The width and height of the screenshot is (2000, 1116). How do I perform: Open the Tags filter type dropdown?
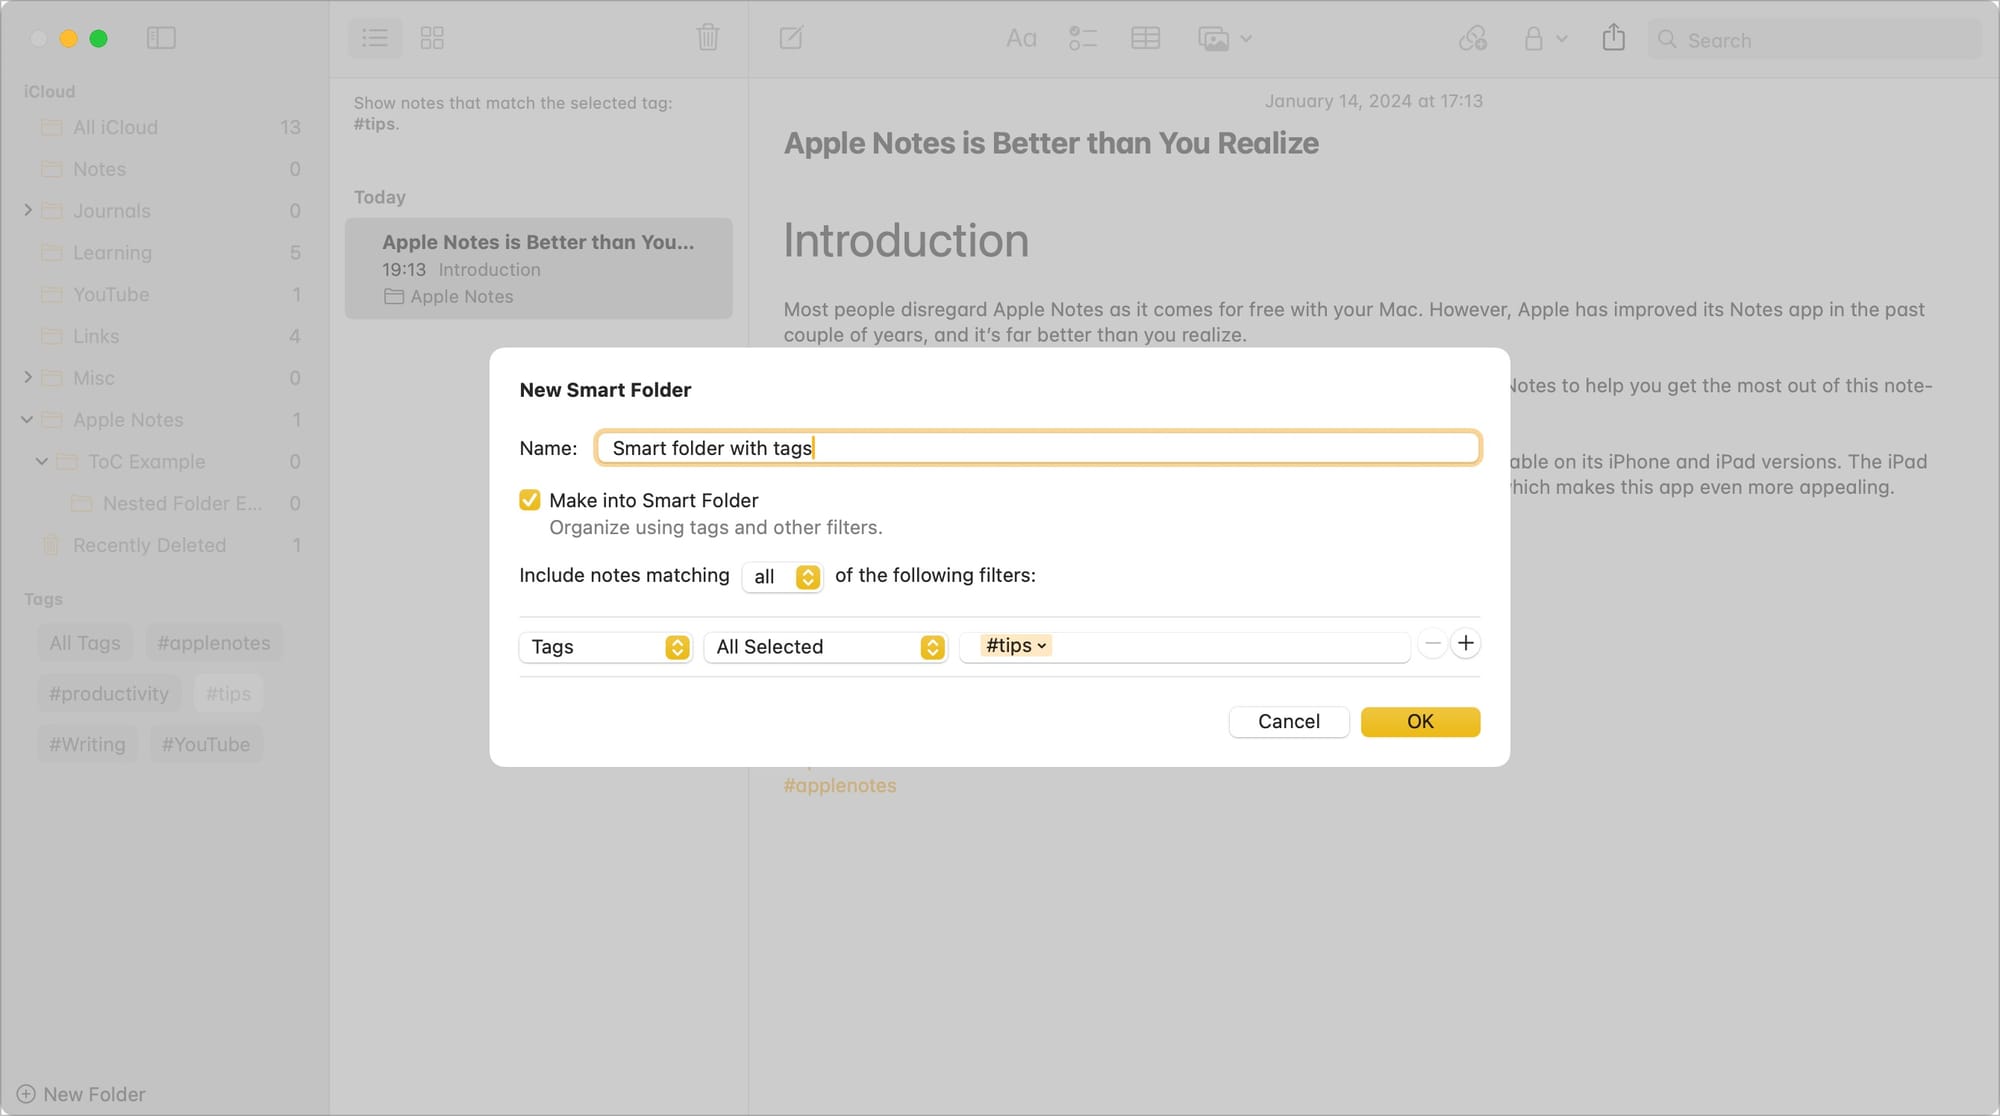point(605,647)
